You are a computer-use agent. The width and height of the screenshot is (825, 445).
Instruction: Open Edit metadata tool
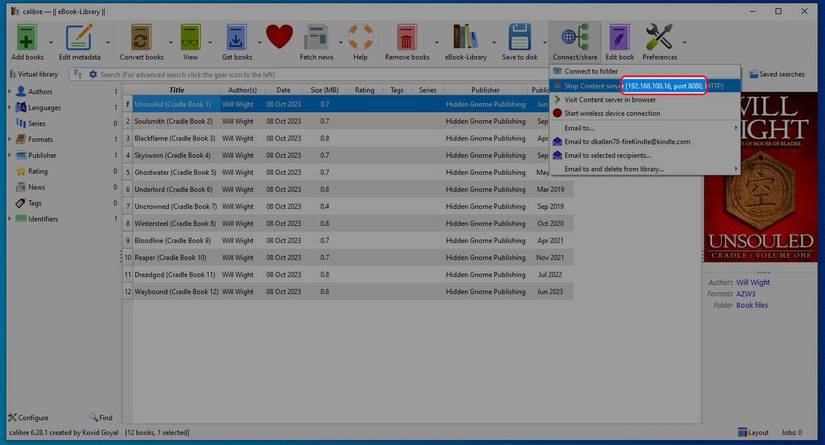[x=79, y=42]
